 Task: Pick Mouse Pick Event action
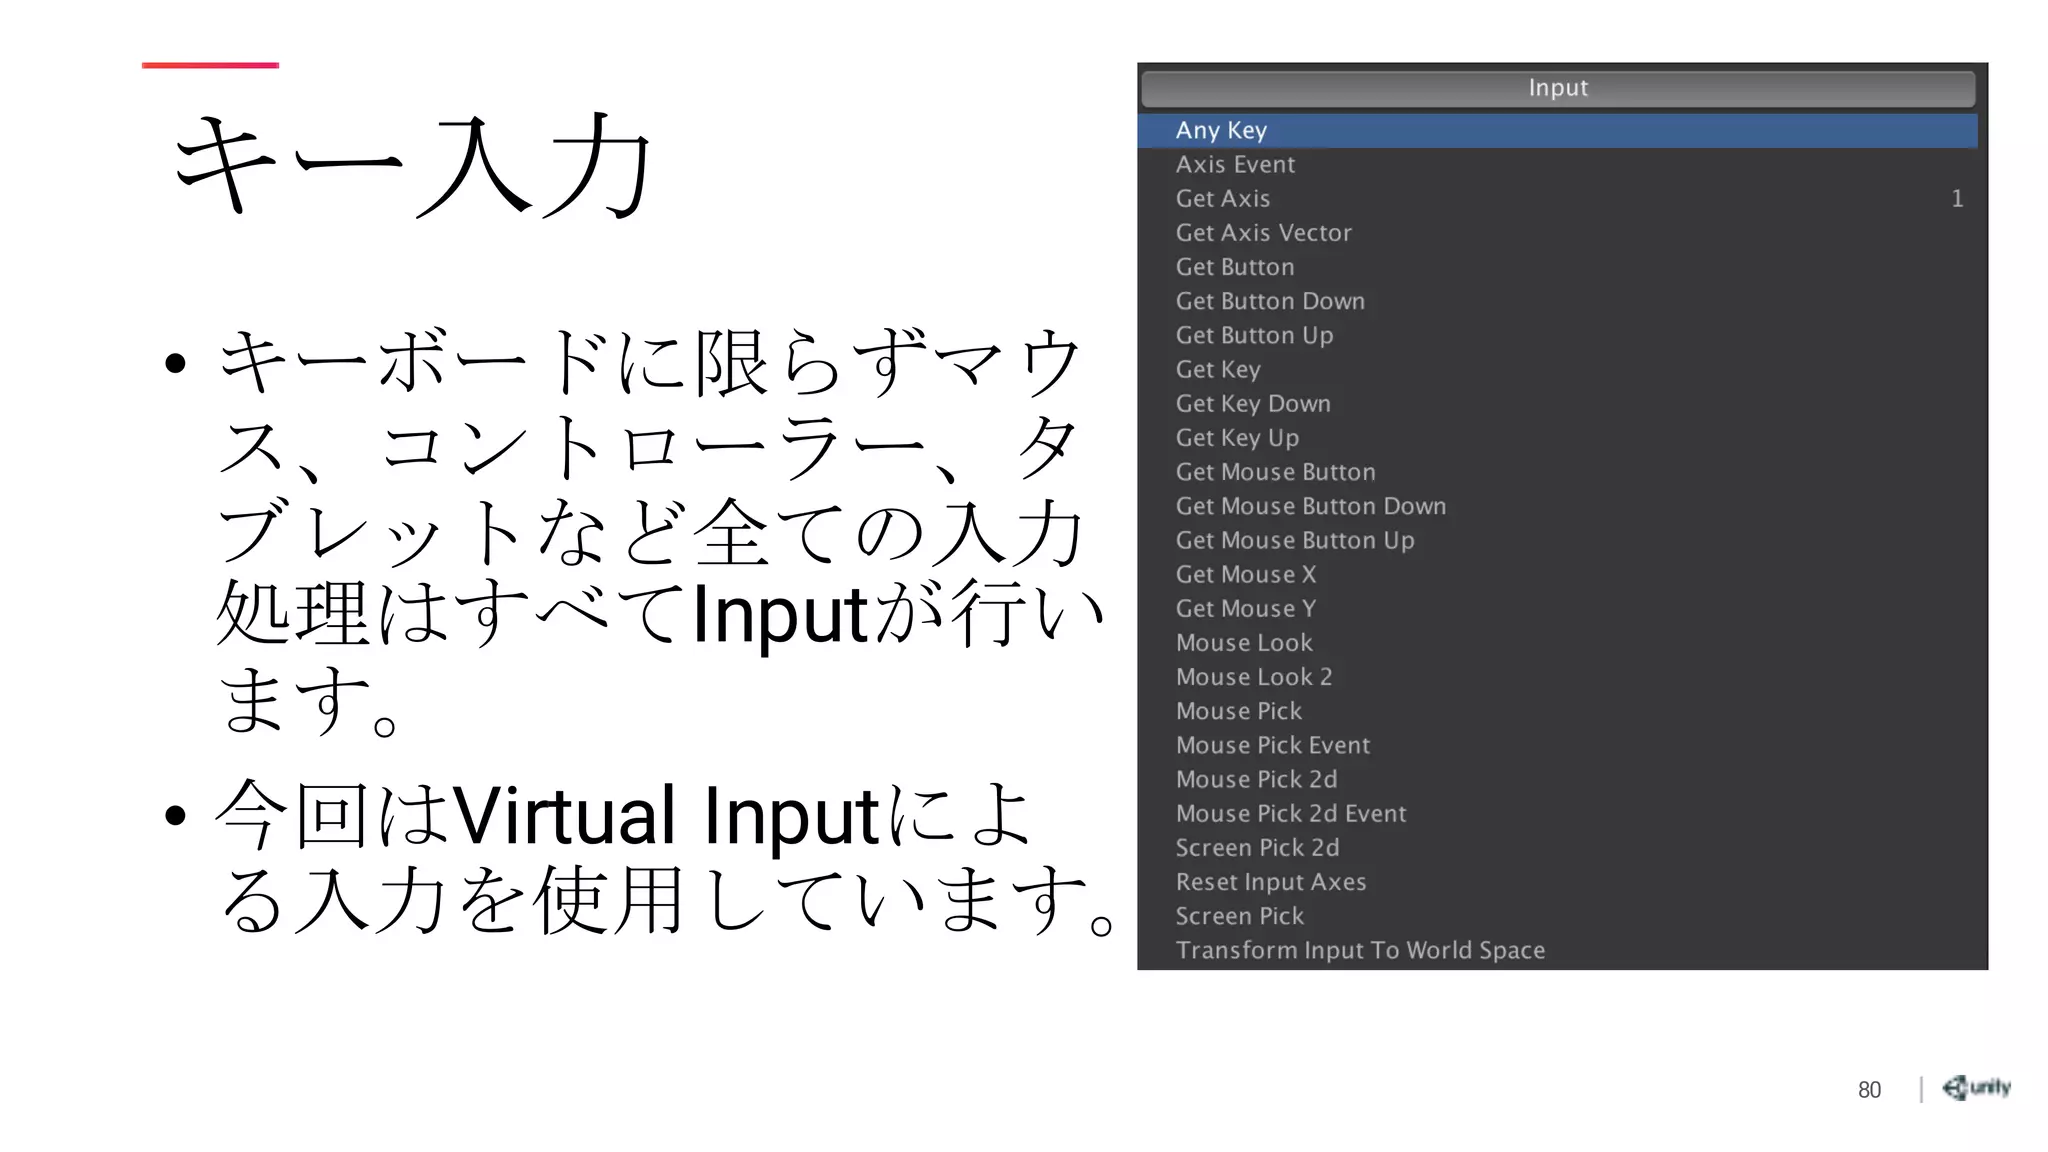point(1273,745)
